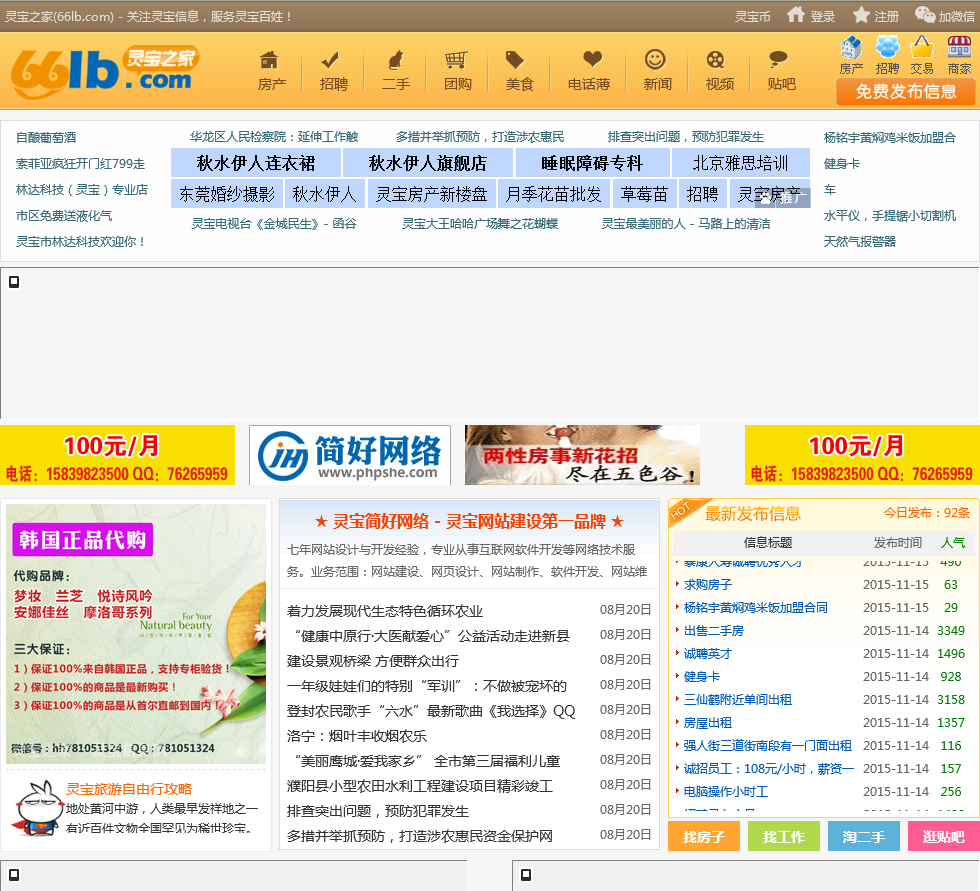Click the 招聘 blue quick icon at top right
Screen dimensions: 980x891
point(887,56)
